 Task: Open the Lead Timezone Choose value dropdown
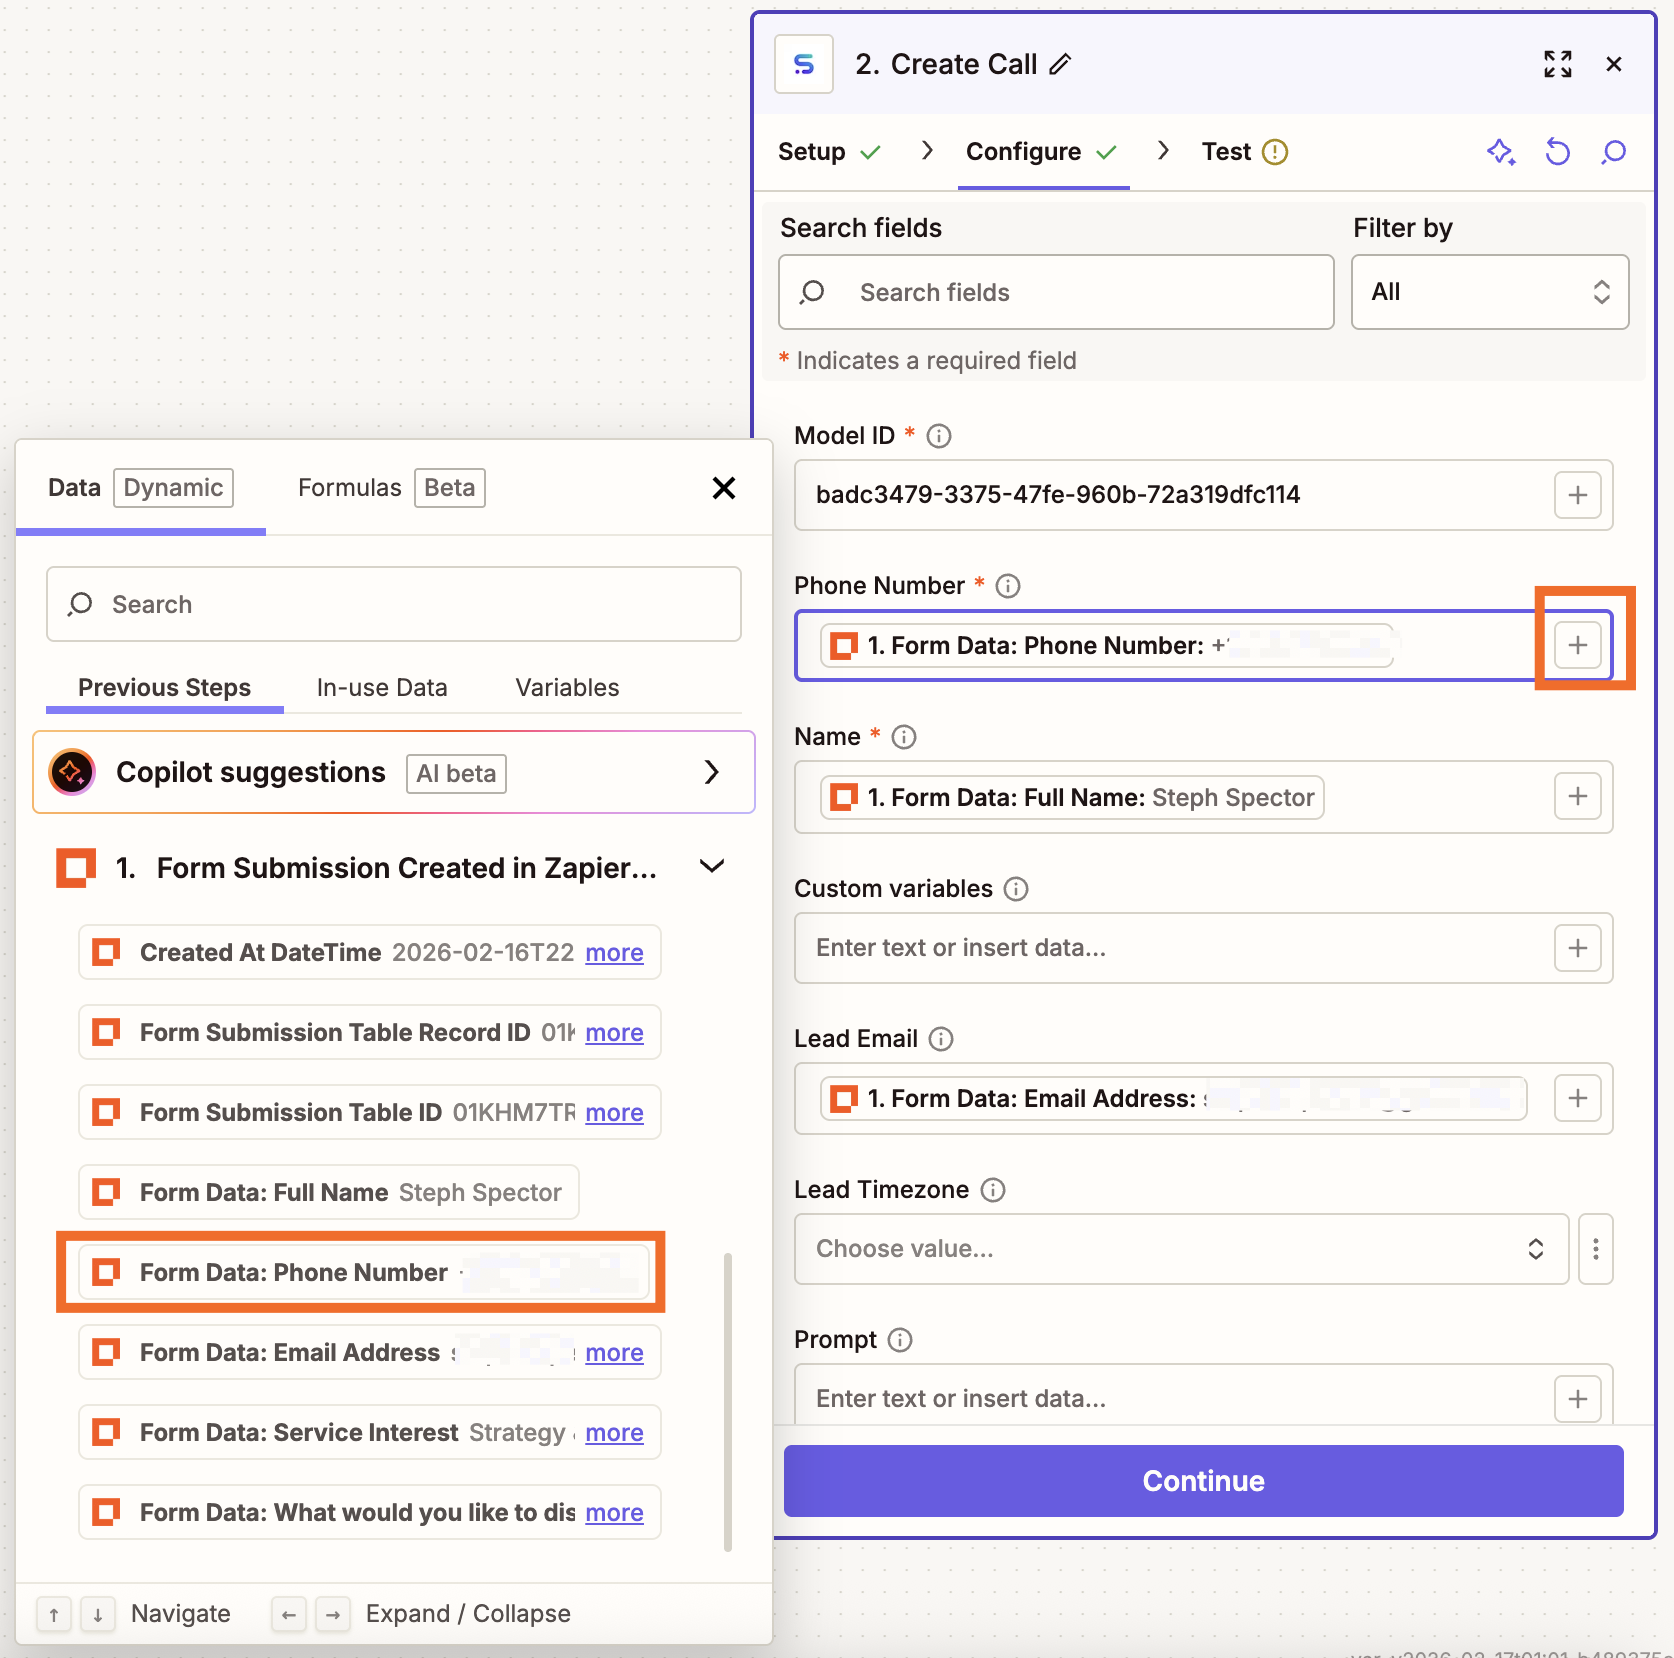point(1181,1248)
